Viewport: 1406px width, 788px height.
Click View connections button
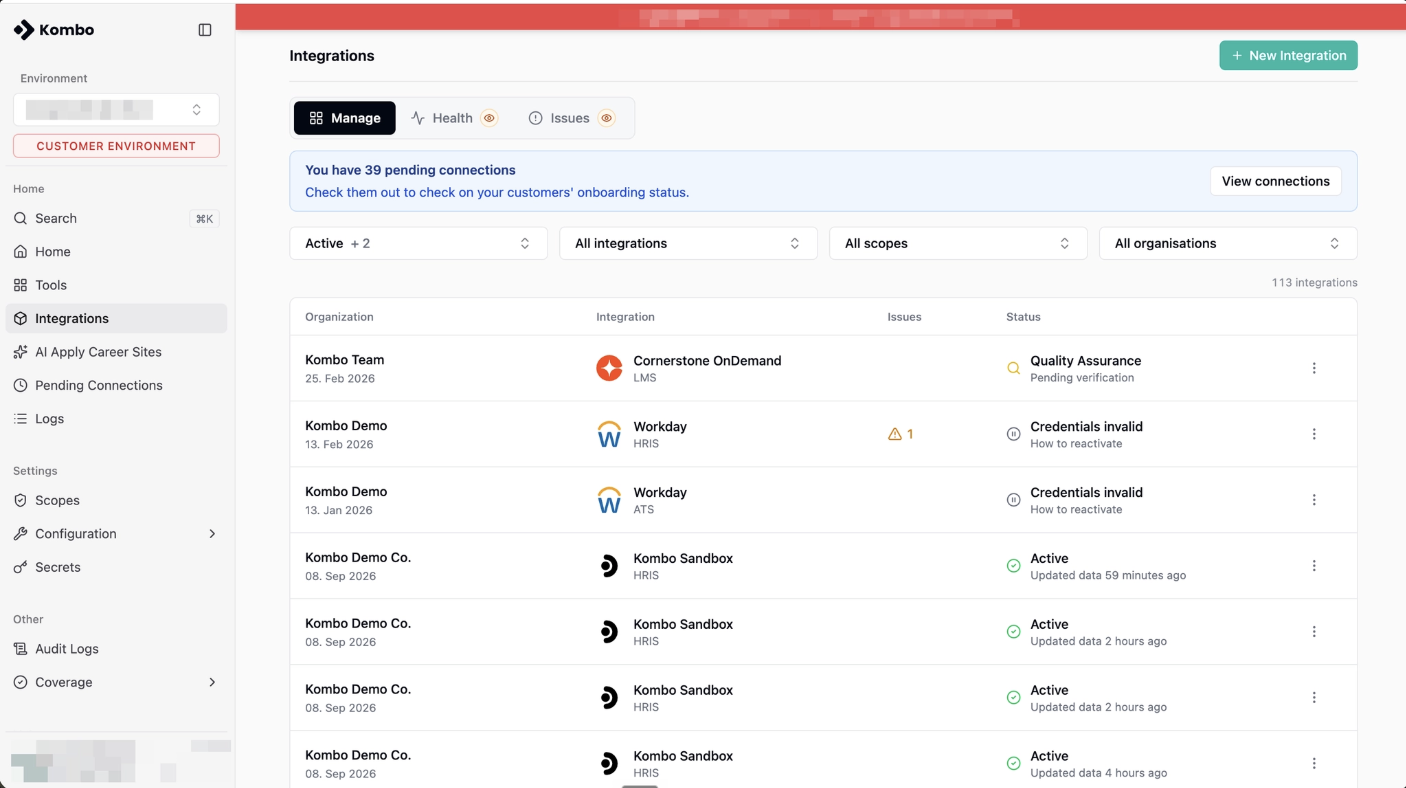pyautogui.click(x=1275, y=181)
